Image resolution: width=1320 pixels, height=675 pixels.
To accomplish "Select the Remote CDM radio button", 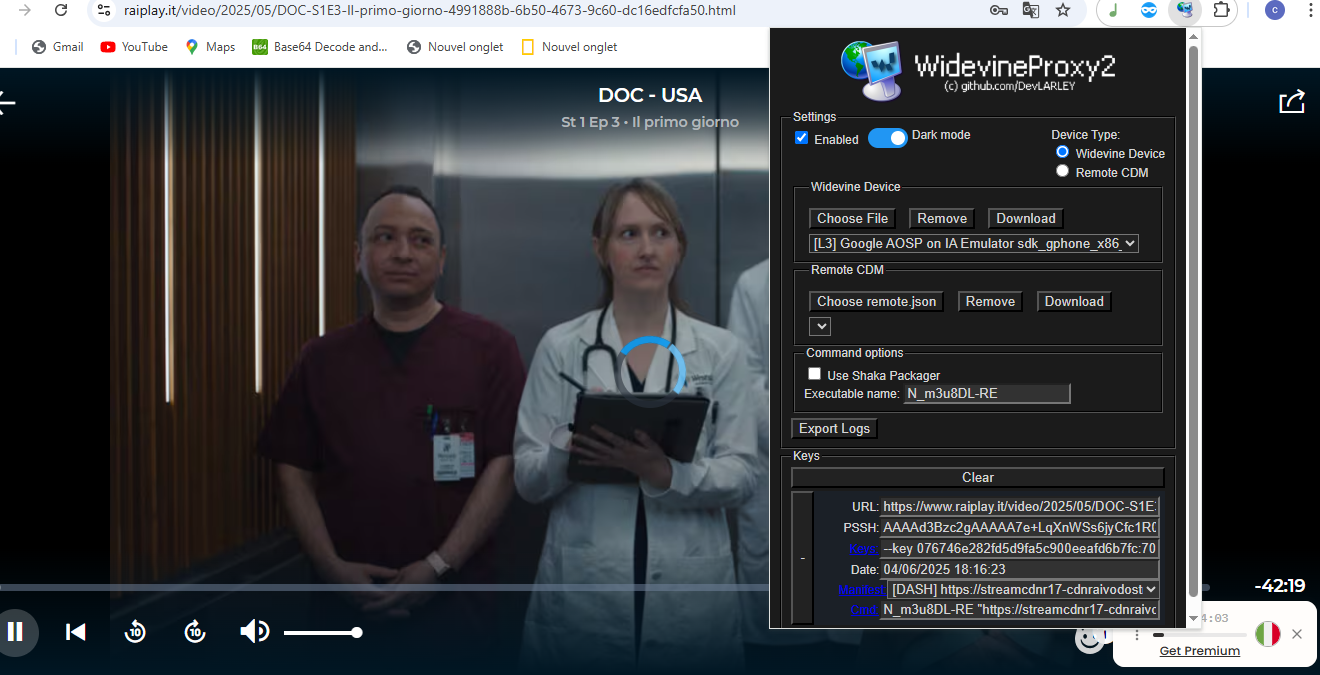I will pos(1063,171).
